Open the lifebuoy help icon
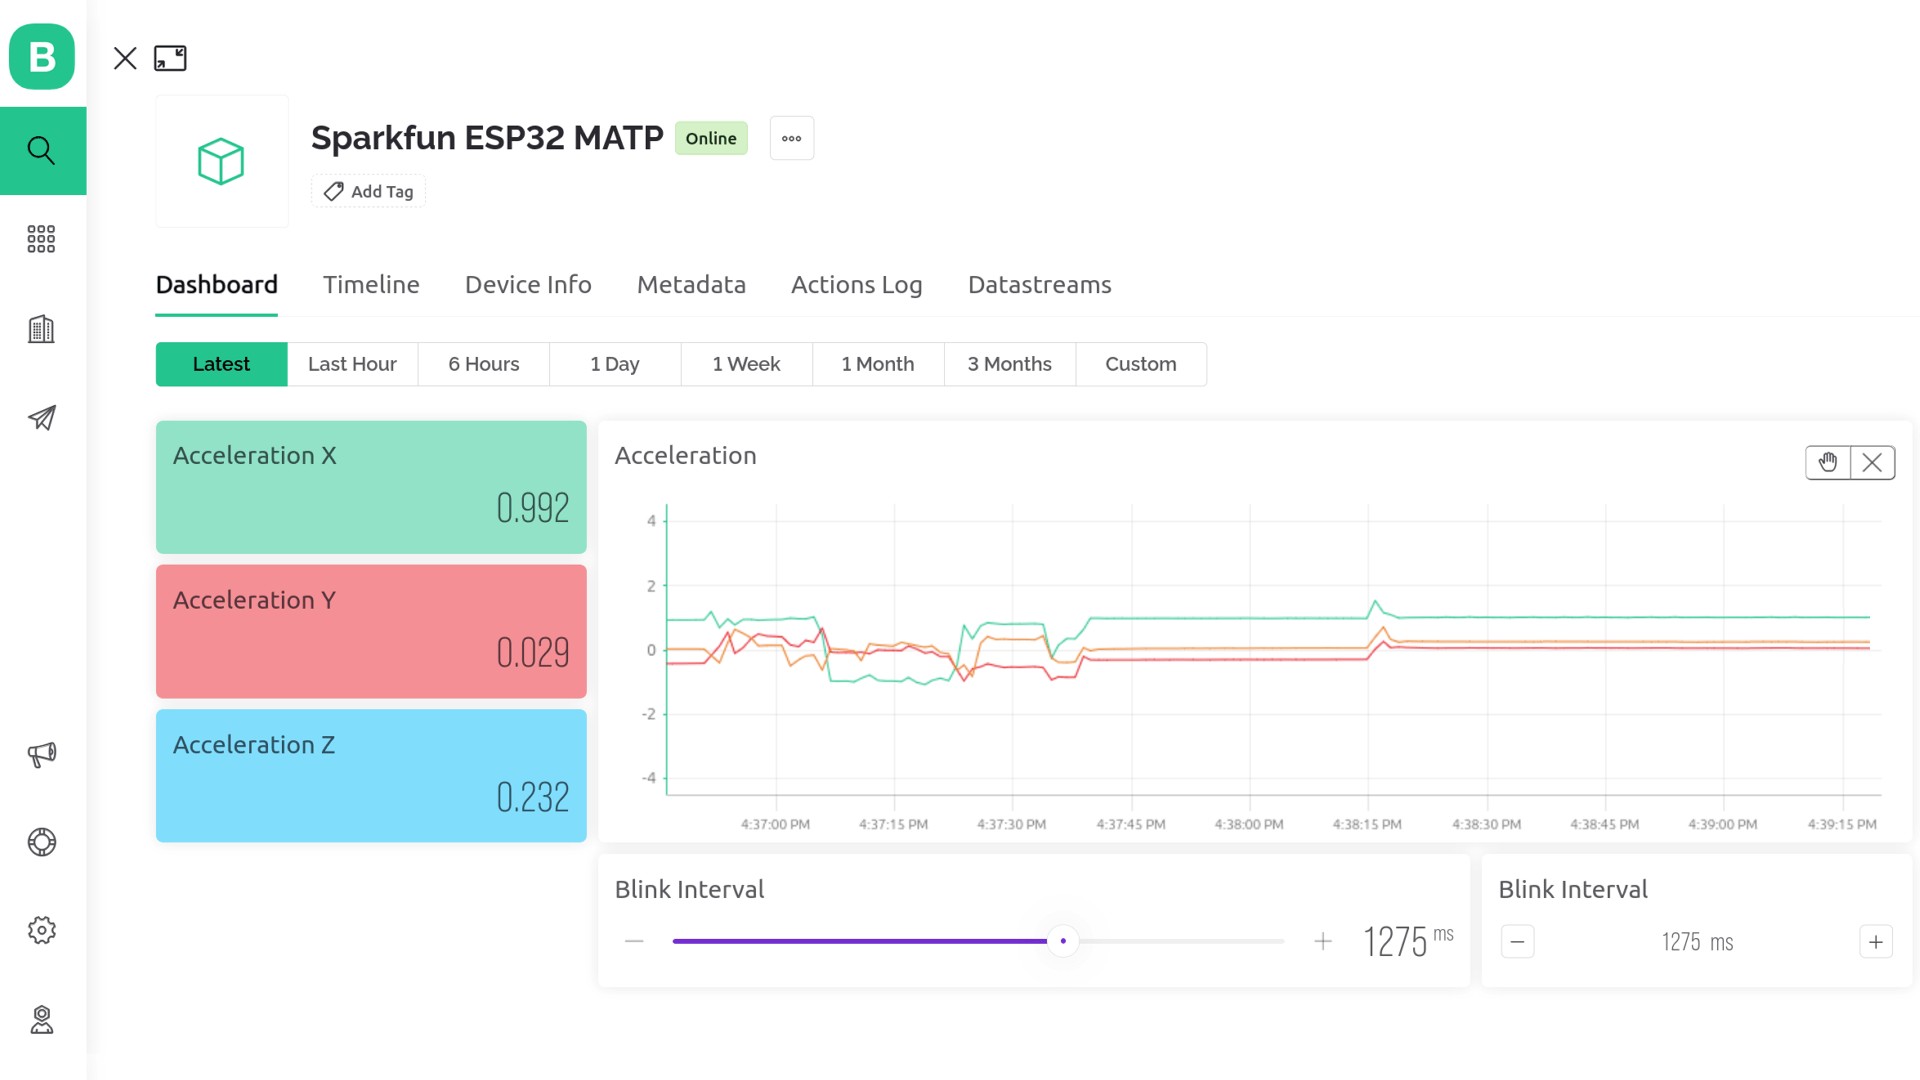The image size is (1920, 1080). tap(42, 842)
